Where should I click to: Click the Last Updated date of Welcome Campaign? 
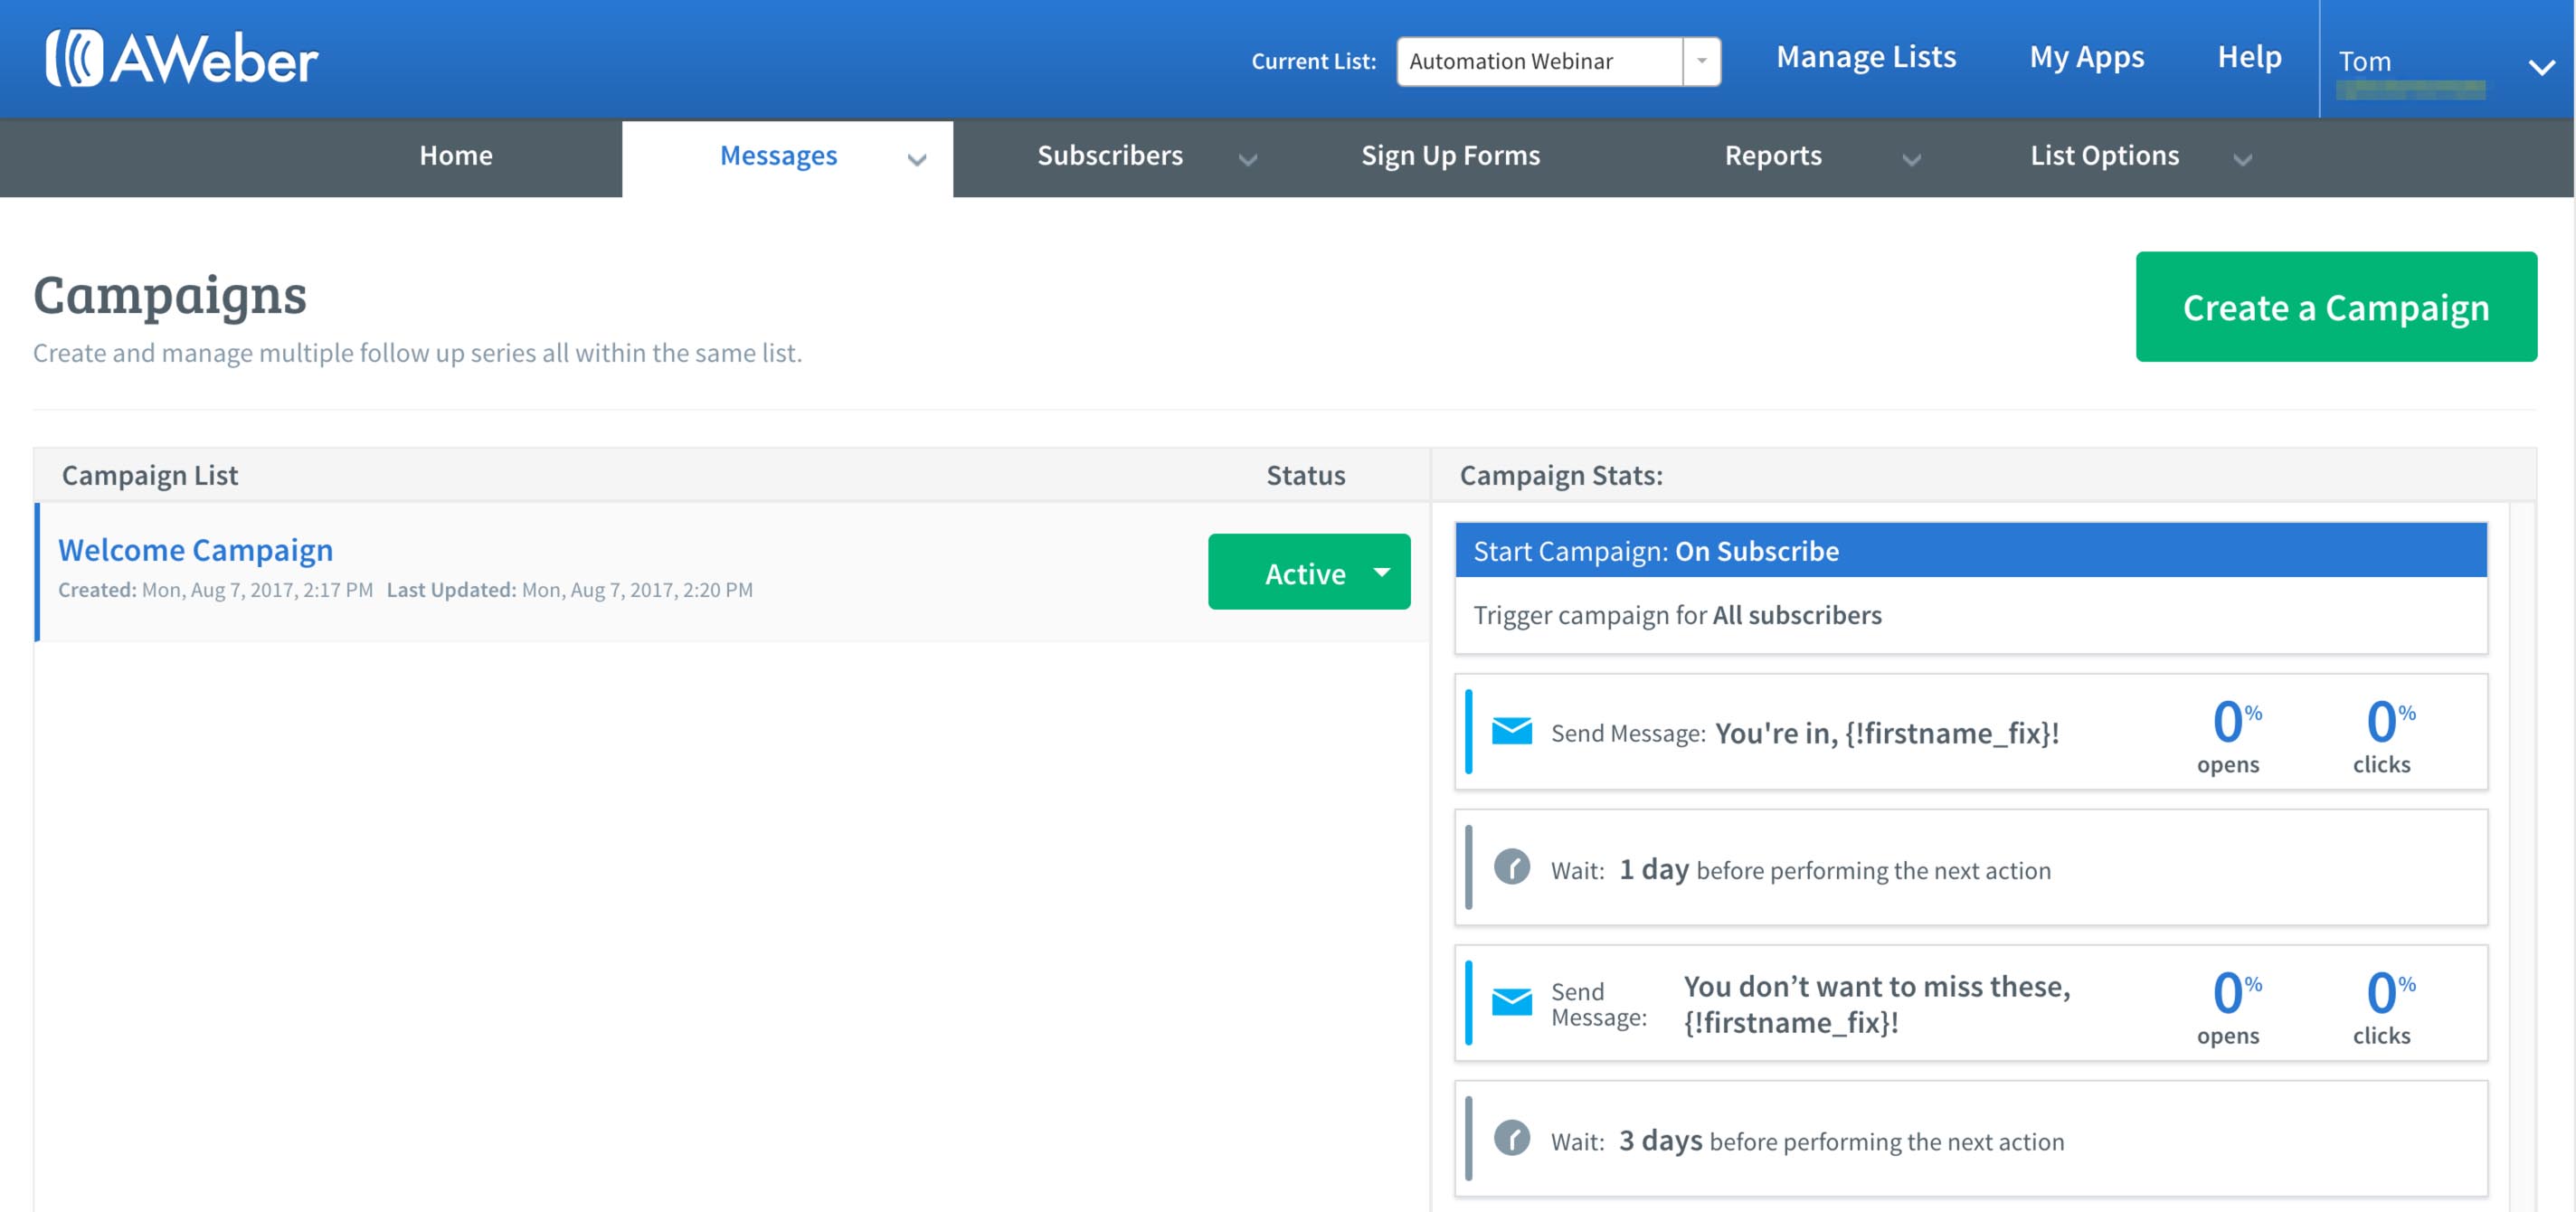(x=570, y=590)
